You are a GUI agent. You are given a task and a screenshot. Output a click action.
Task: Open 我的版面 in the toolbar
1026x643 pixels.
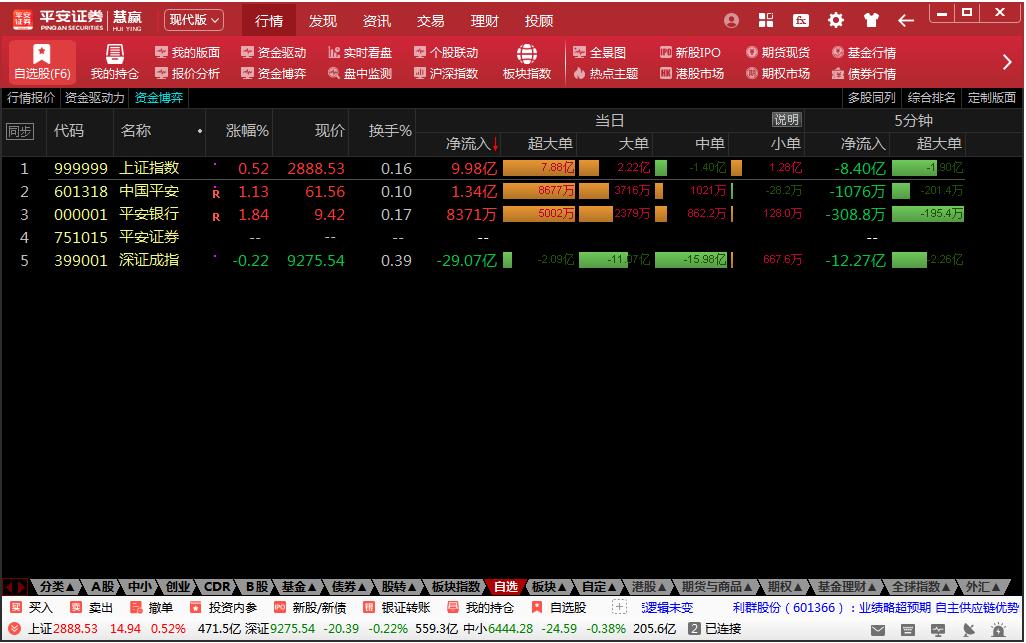tap(187, 52)
